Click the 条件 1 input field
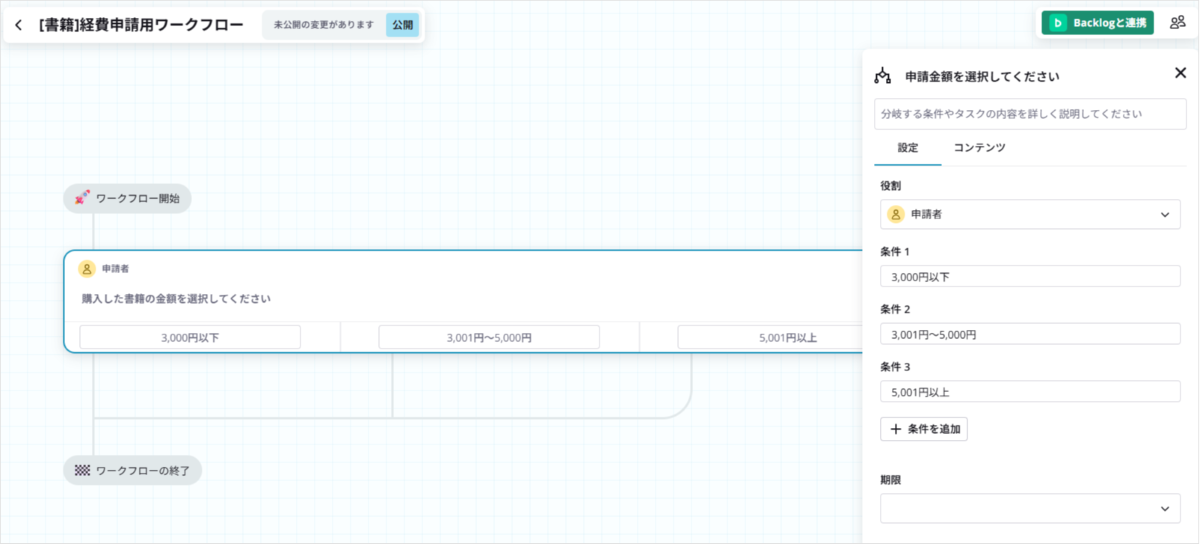The image size is (1200, 544). click(1030, 276)
